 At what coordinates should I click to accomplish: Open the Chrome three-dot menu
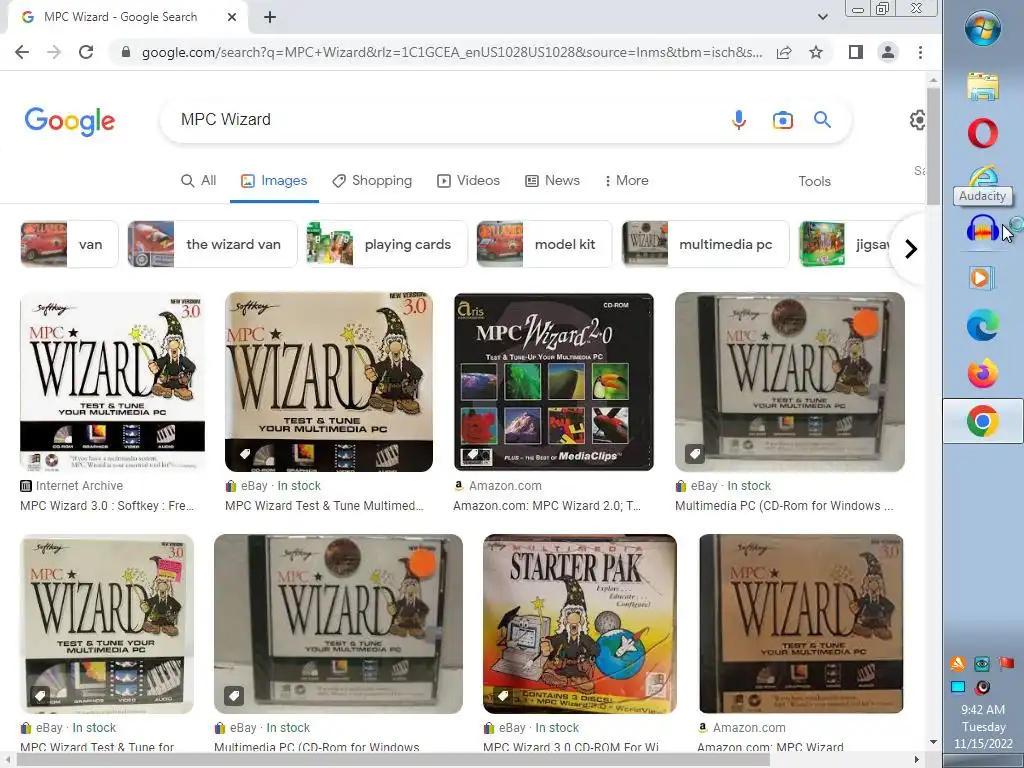tap(920, 52)
